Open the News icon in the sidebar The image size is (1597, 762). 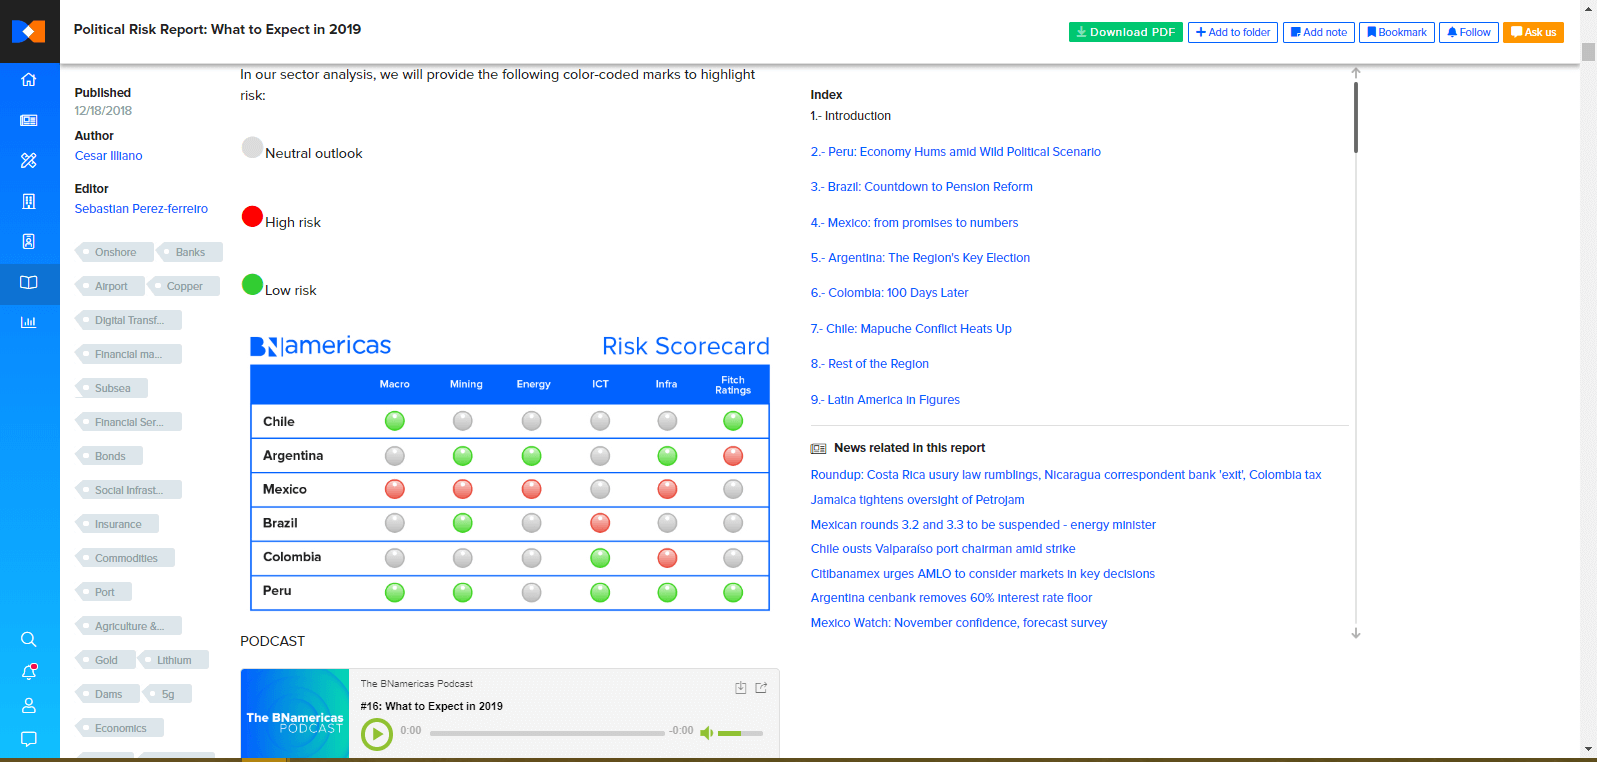click(29, 120)
